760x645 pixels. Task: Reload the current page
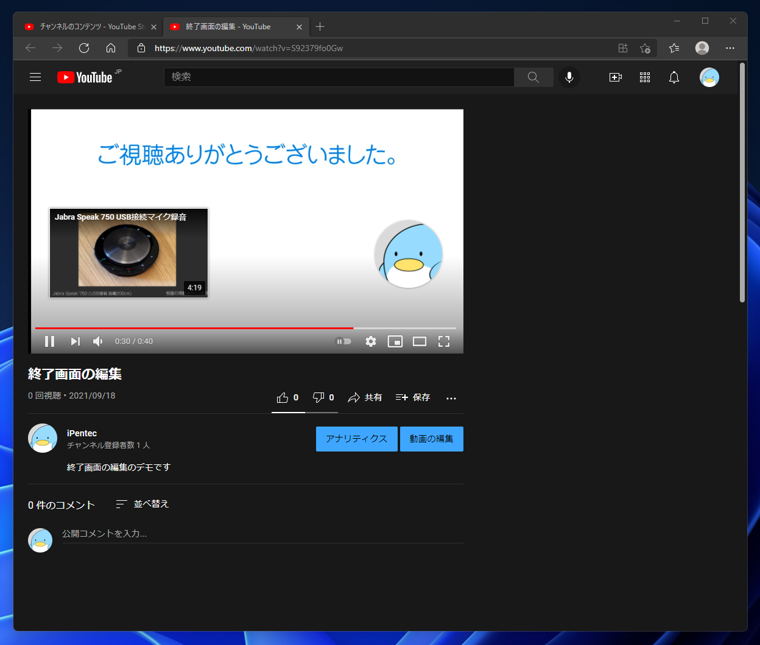pyautogui.click(x=84, y=48)
